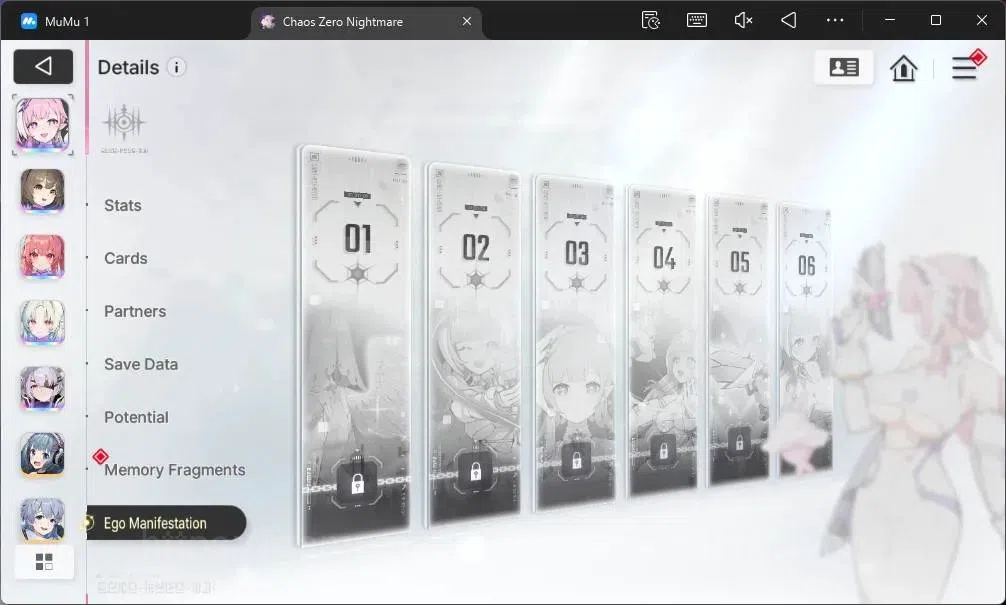
Task: Go to the home screen icon
Action: pyautogui.click(x=903, y=67)
